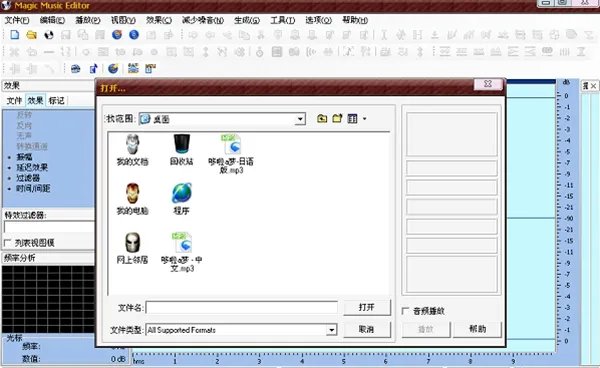Click the hms timeline ruler at bottom

click(343, 359)
